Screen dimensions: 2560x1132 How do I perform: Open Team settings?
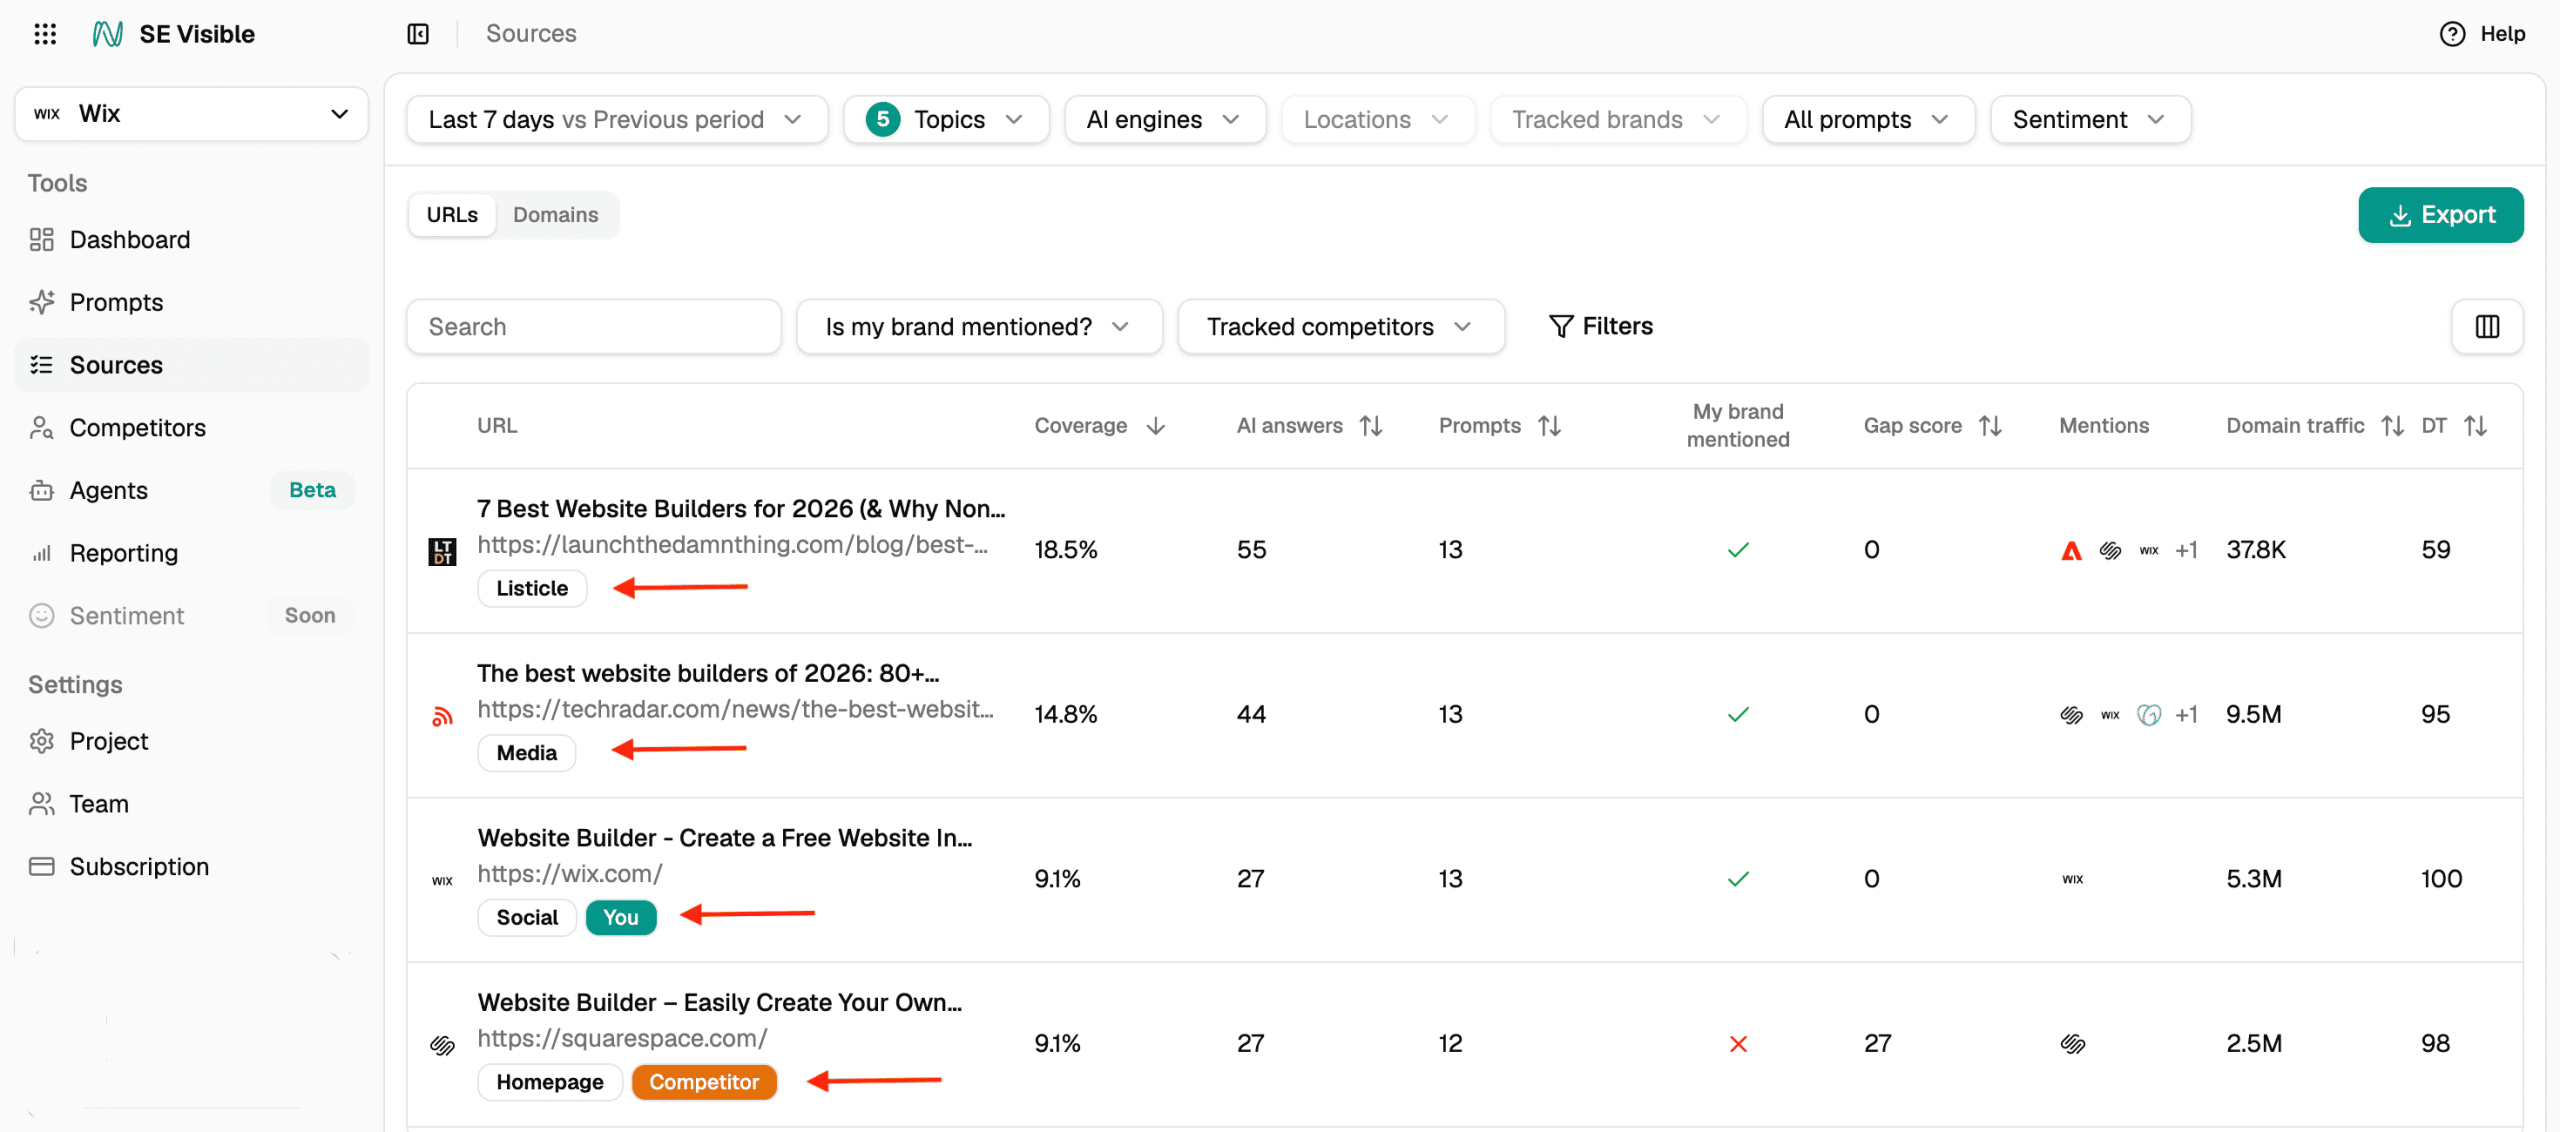point(191,804)
